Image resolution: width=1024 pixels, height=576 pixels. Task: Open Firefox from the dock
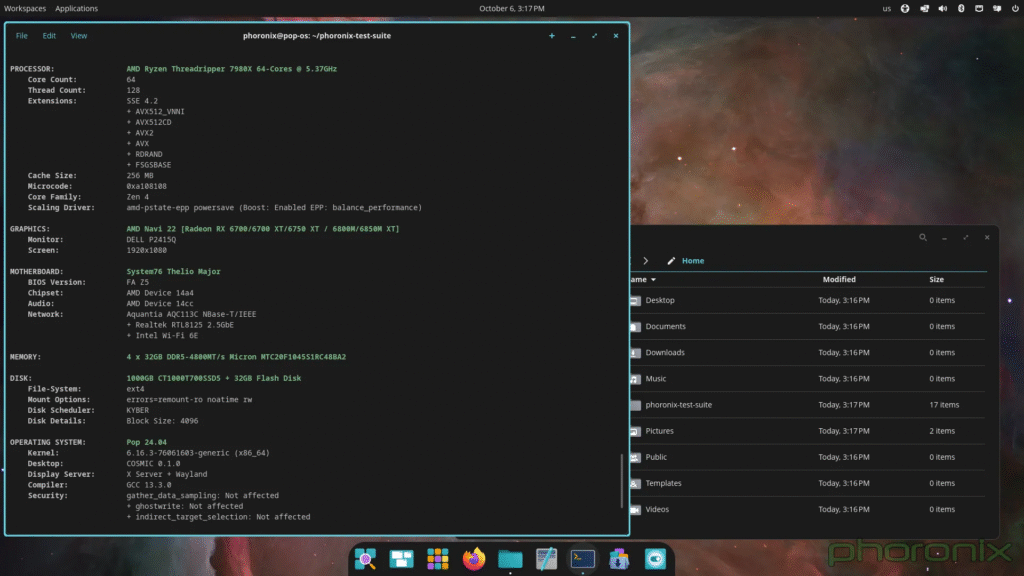click(473, 559)
